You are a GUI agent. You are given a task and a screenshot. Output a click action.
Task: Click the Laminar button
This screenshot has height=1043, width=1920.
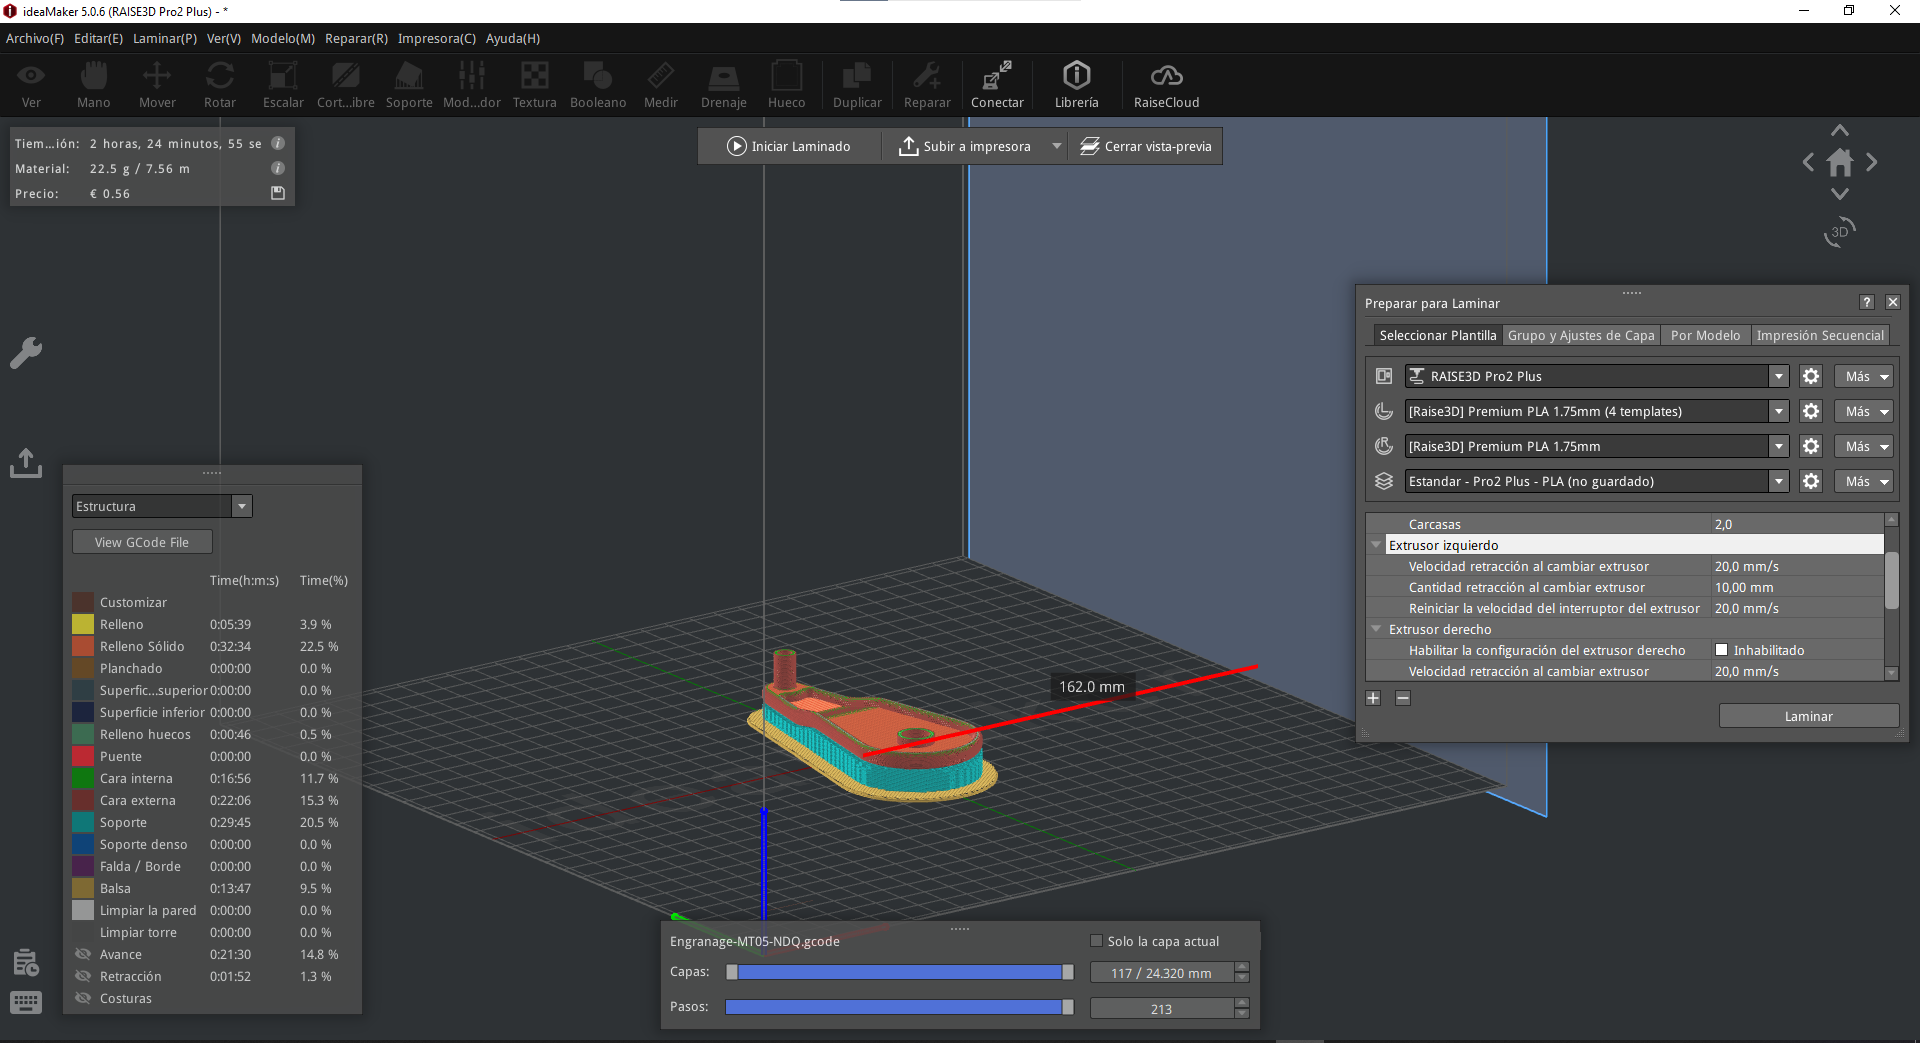pyautogui.click(x=1808, y=716)
